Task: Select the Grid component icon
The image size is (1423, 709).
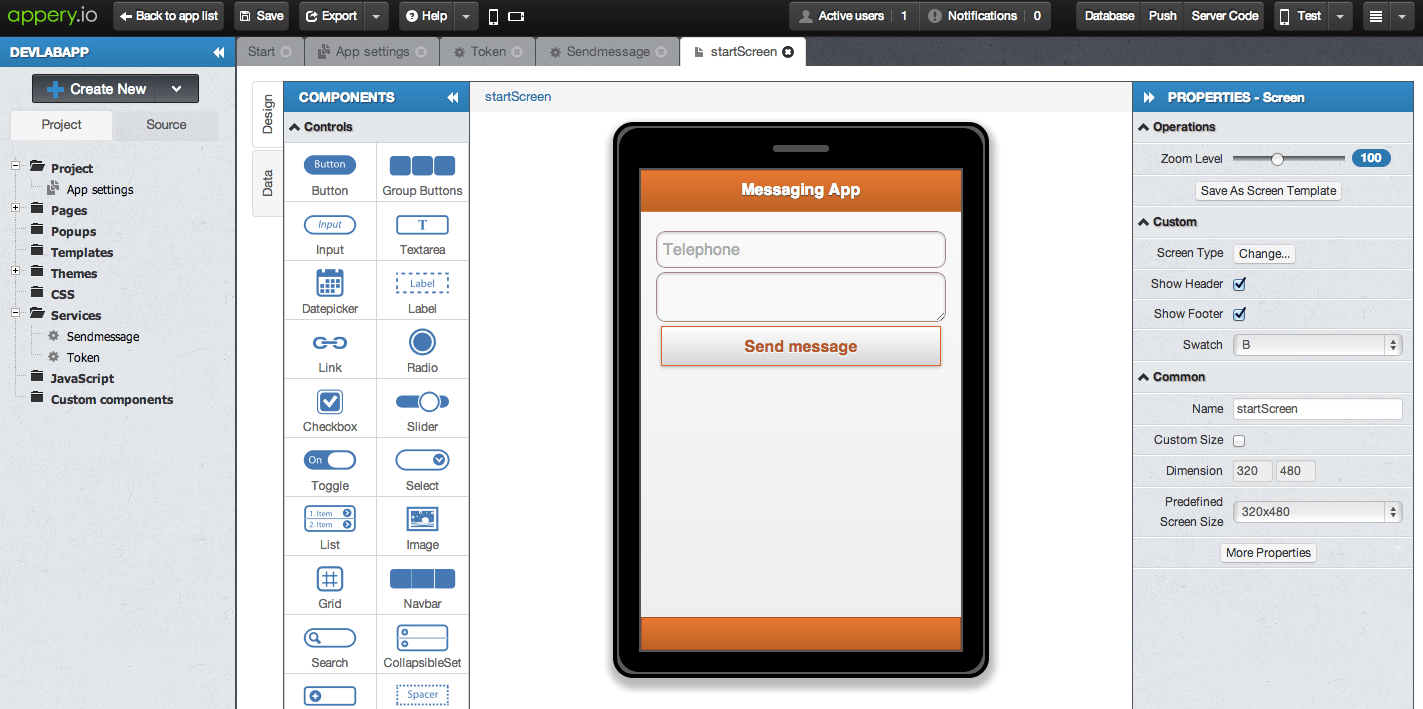Action: (x=330, y=579)
